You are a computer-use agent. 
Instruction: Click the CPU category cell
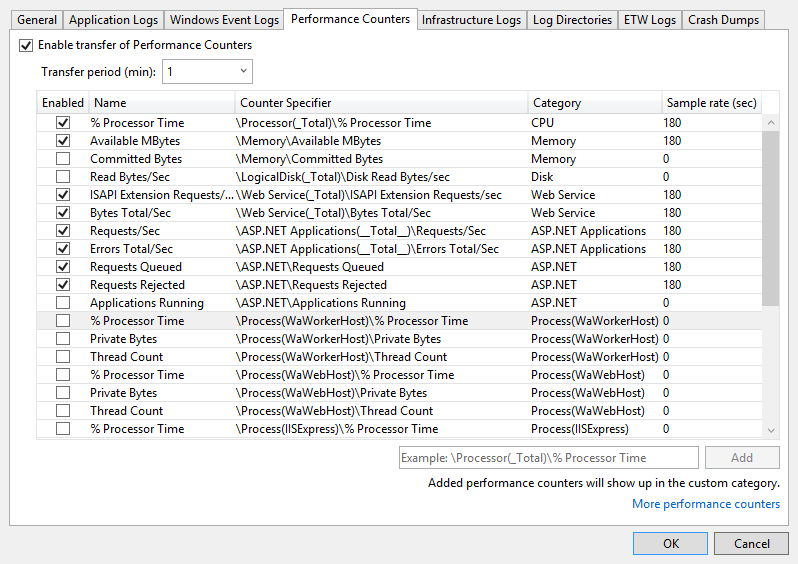pyautogui.click(x=542, y=123)
